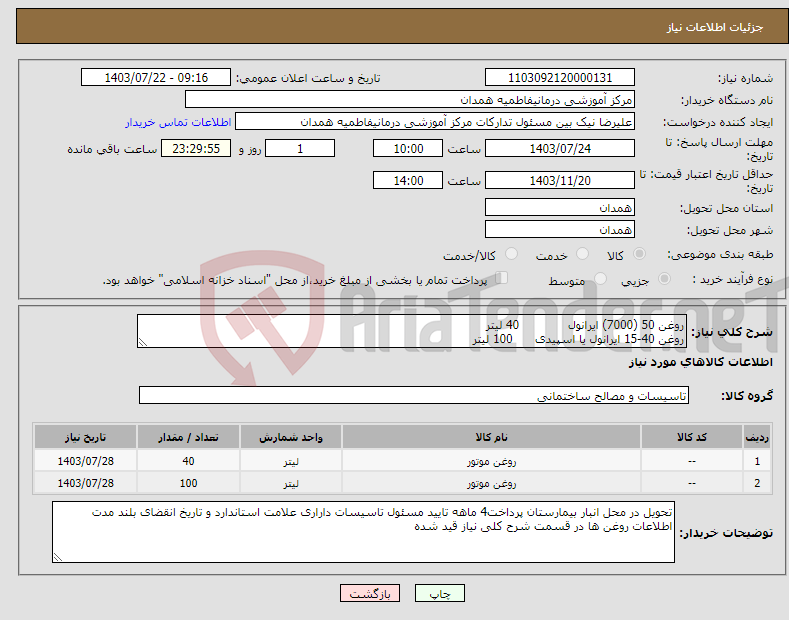Select the متوسط purchase type radio
Viewport: 789px width, 620px height.
[600, 278]
